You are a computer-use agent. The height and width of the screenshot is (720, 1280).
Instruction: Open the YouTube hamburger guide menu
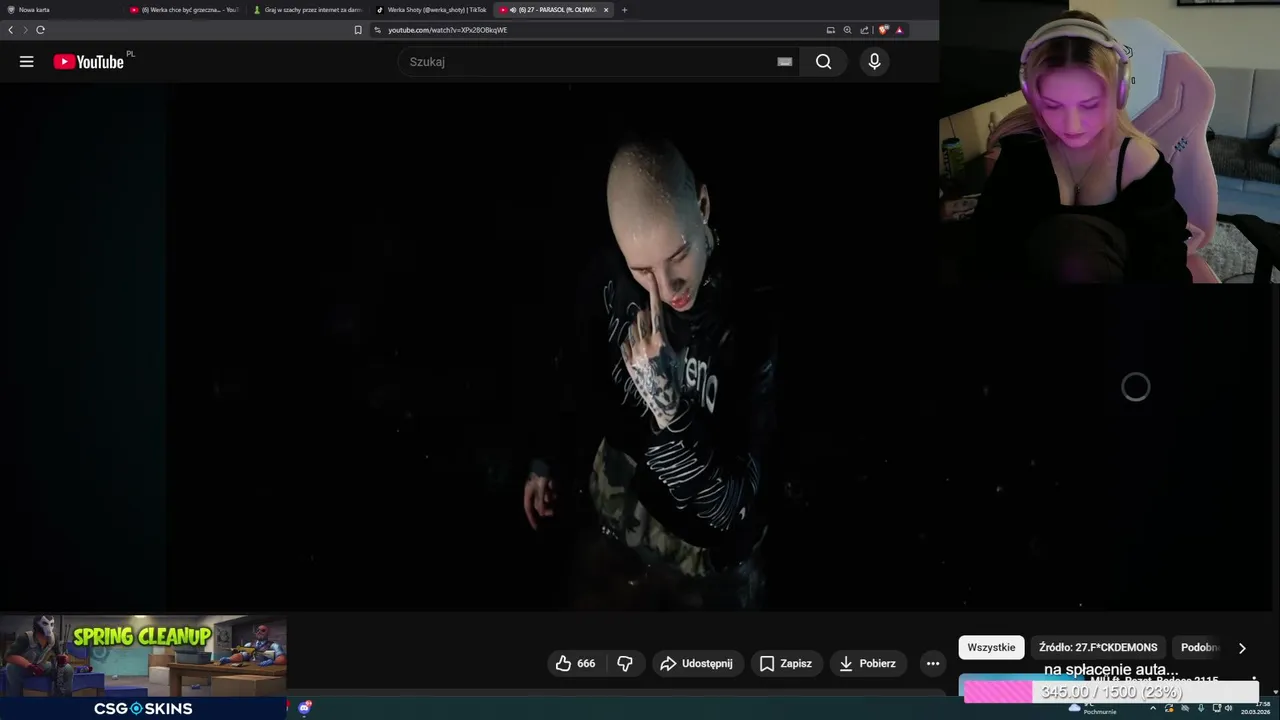(x=27, y=62)
